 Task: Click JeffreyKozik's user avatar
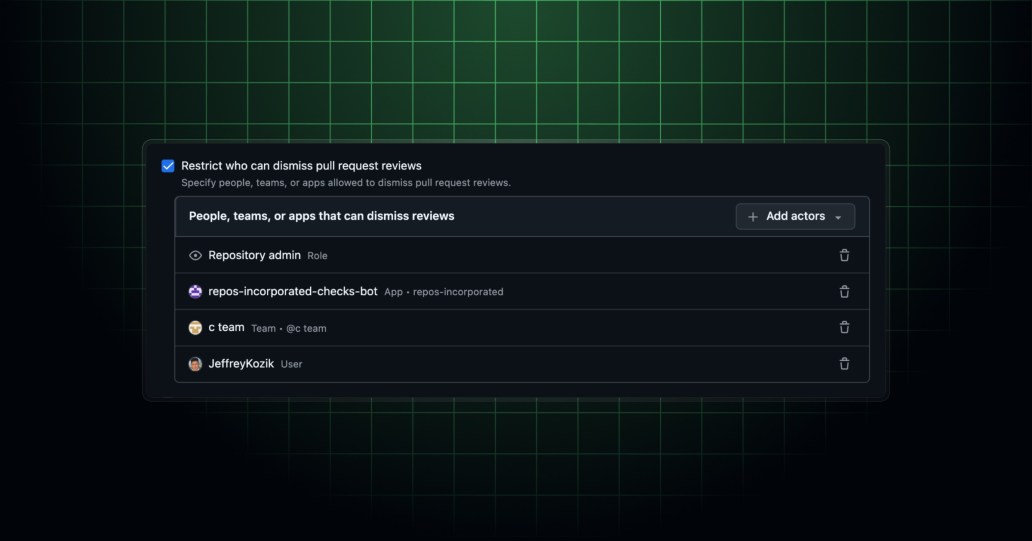click(195, 364)
